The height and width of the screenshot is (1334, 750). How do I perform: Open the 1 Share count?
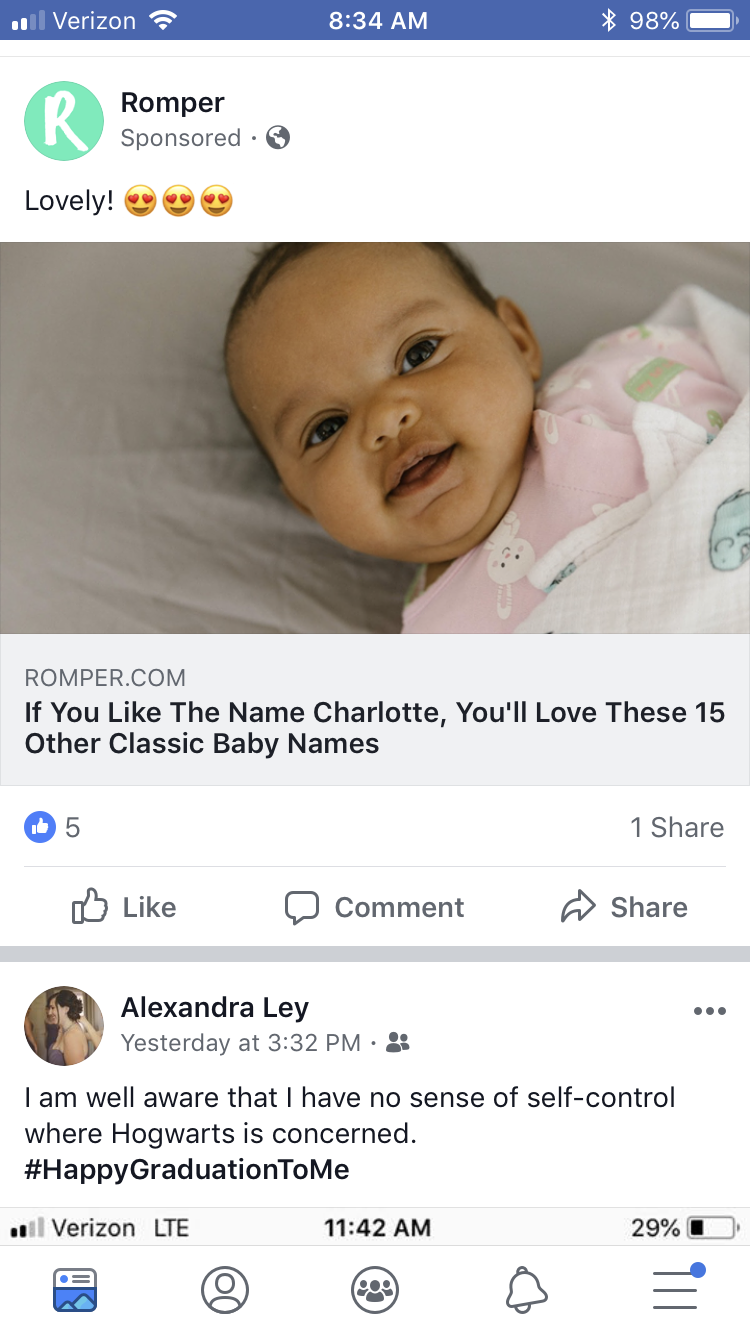(x=677, y=827)
